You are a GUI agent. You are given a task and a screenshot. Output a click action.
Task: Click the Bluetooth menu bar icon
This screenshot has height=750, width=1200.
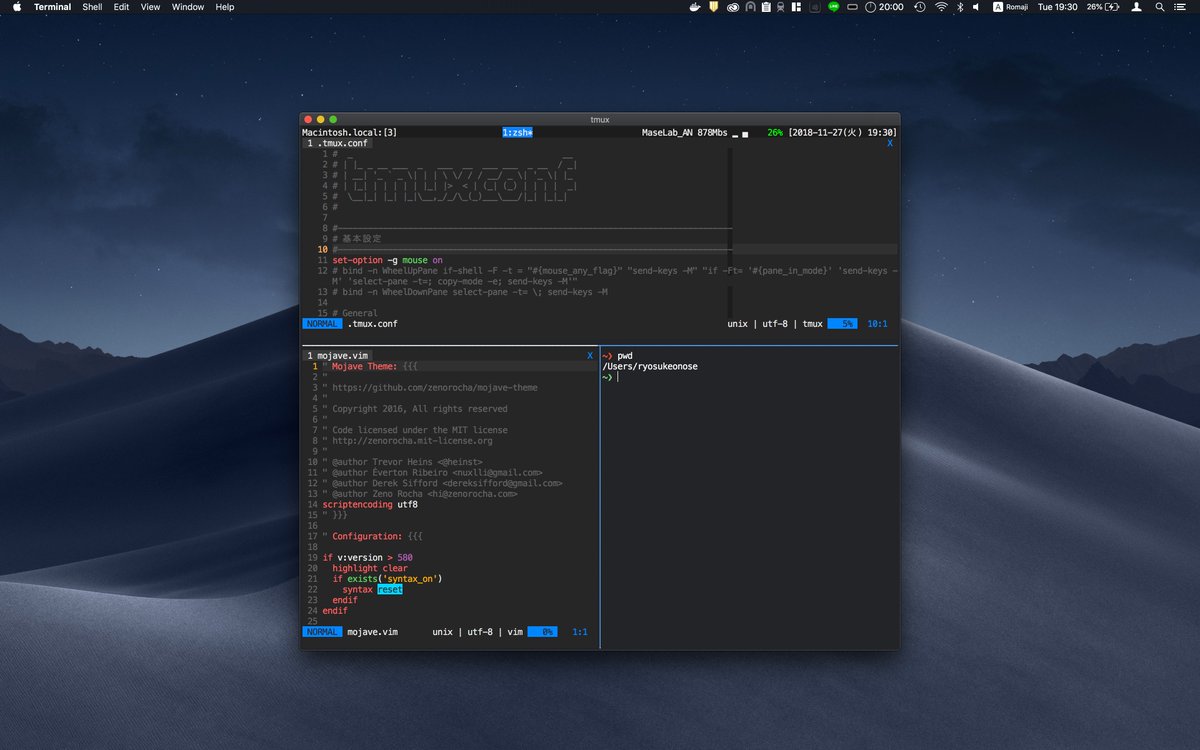point(960,7)
